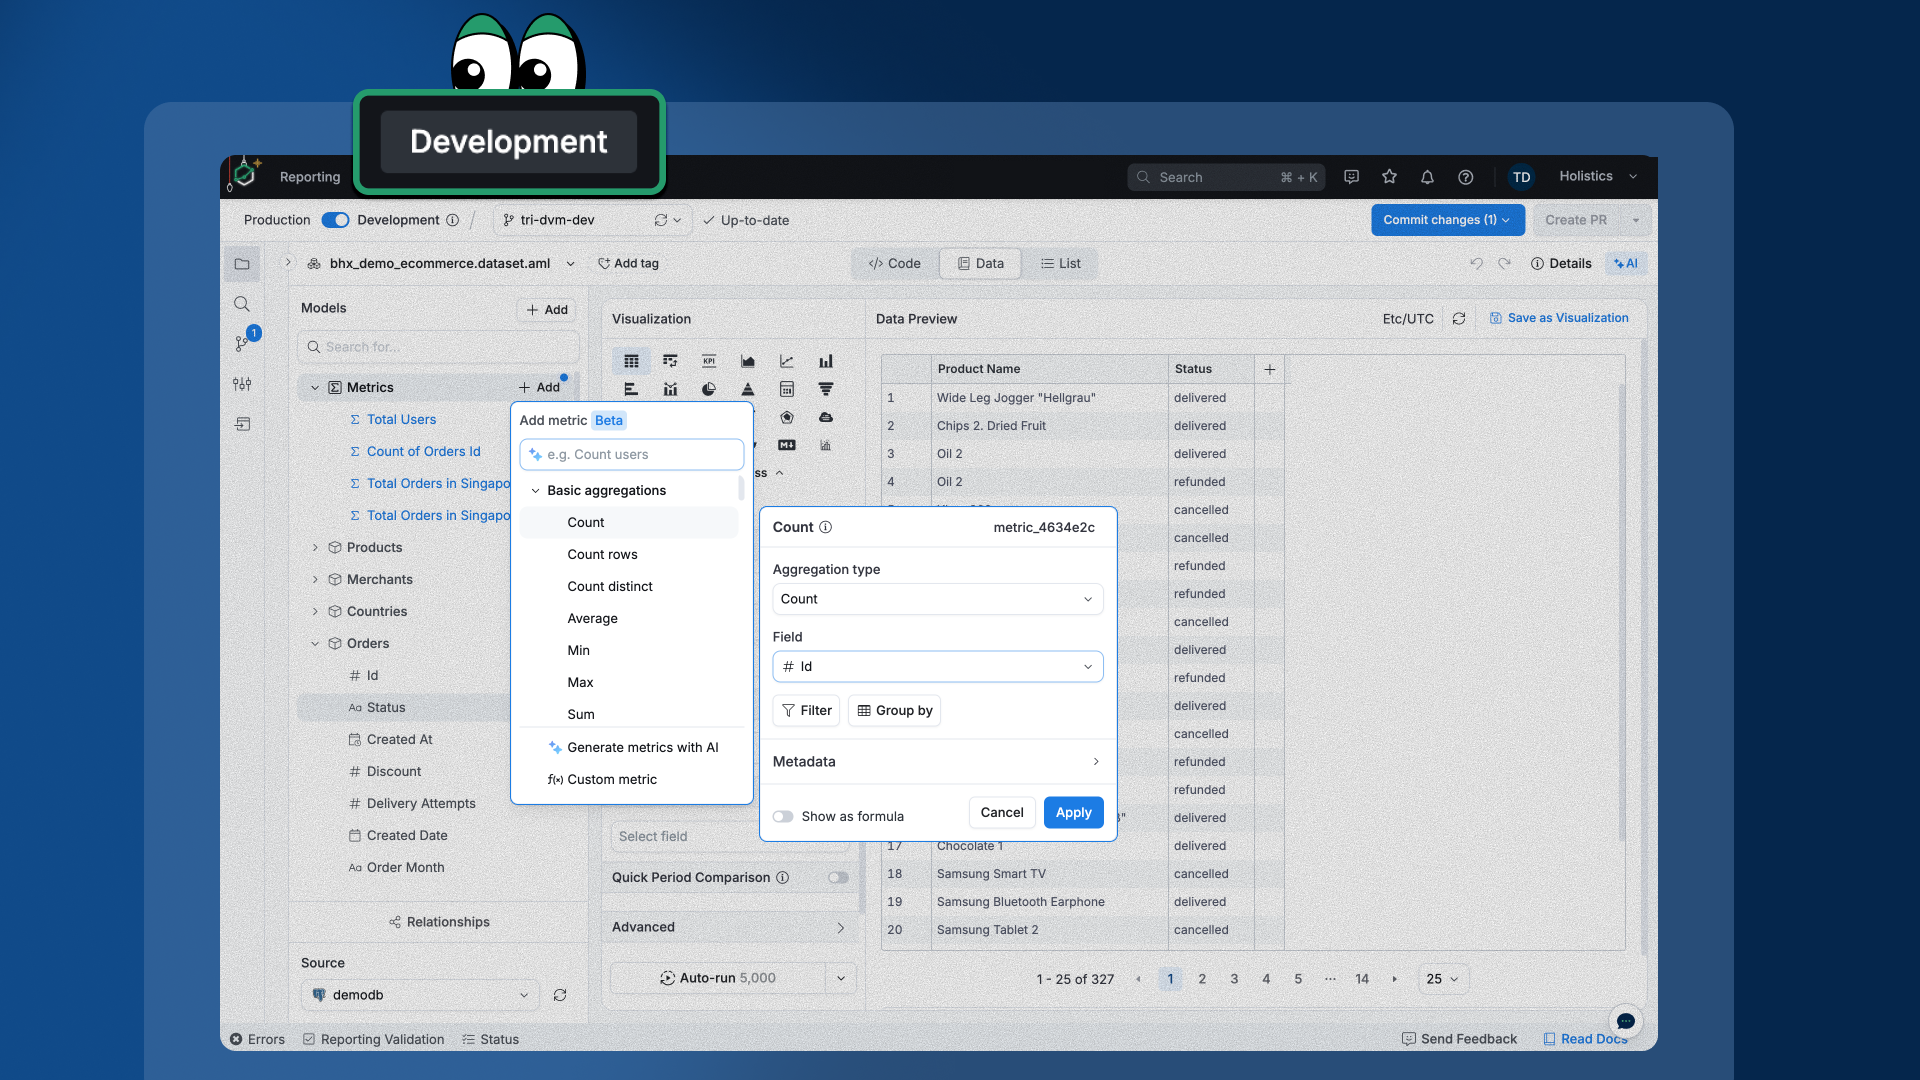Open the Field dropdown showing Id
Viewport: 1920px width, 1080px height.
937,666
